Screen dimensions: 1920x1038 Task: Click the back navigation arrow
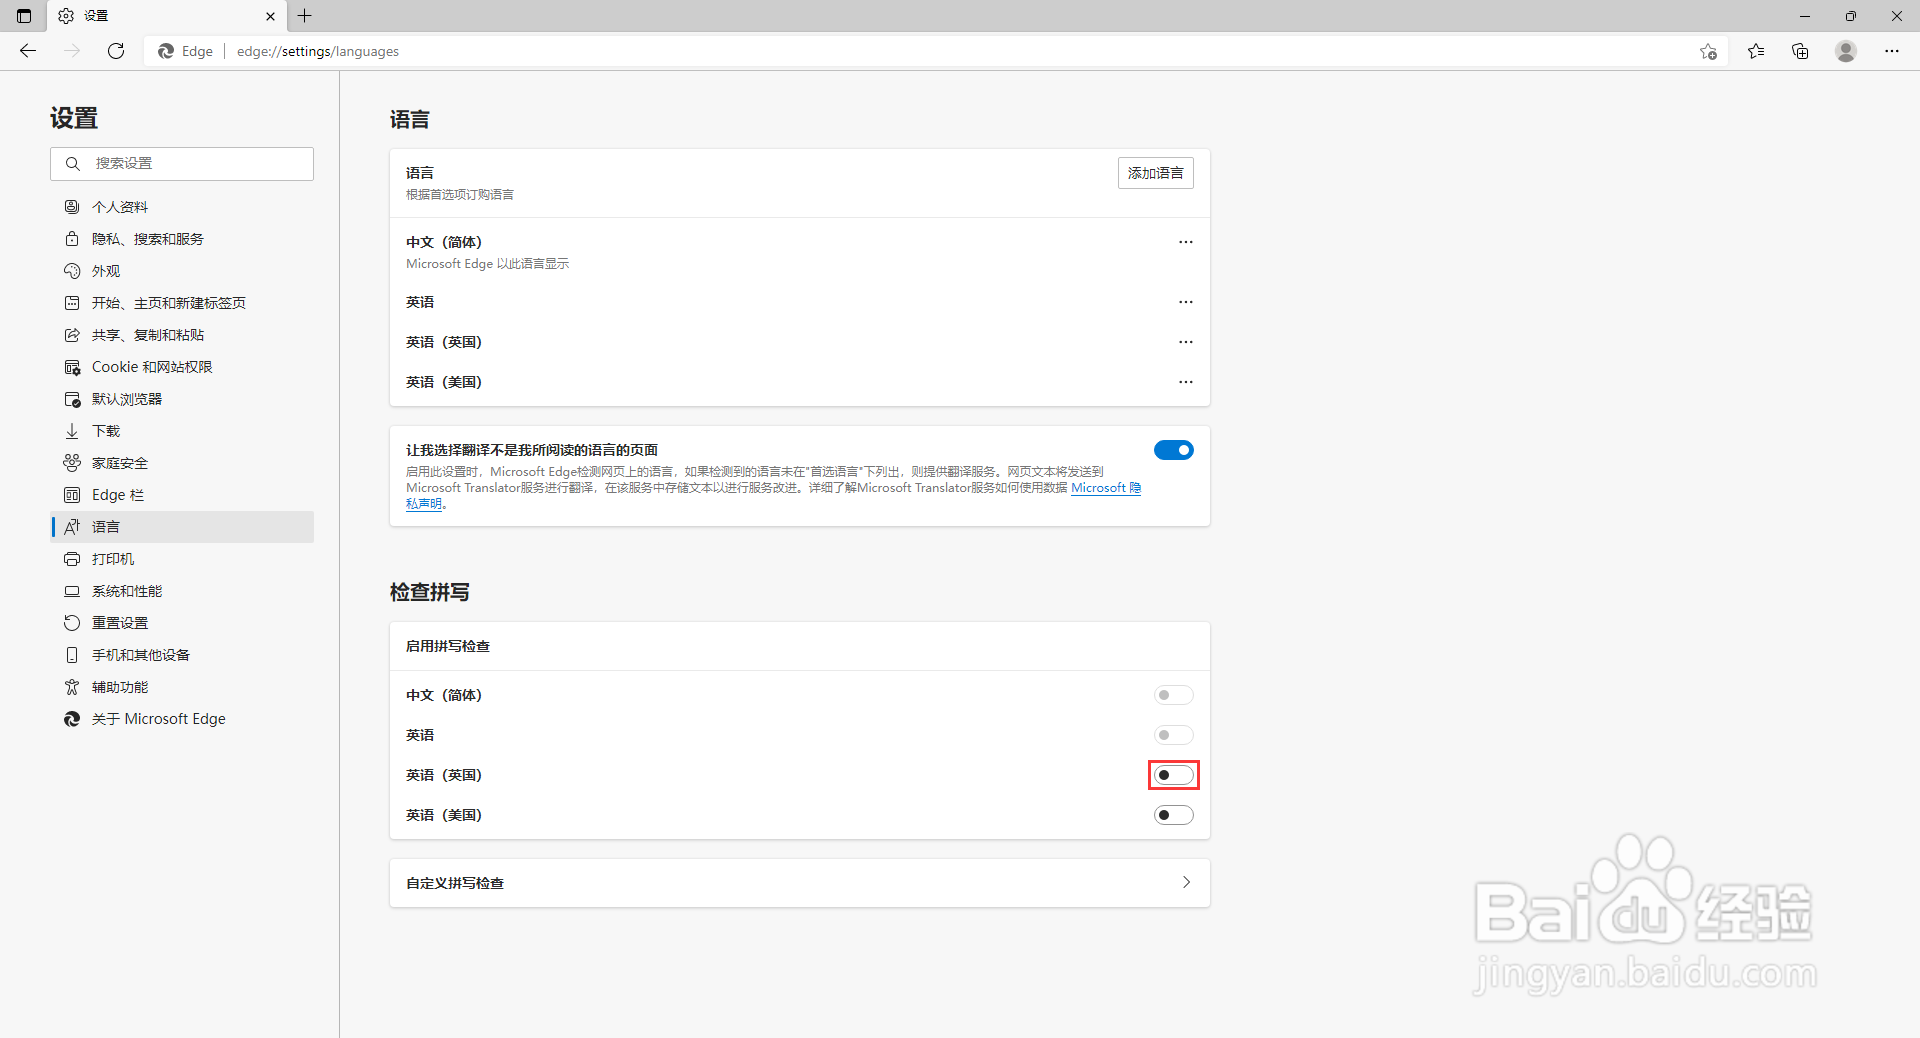(28, 51)
